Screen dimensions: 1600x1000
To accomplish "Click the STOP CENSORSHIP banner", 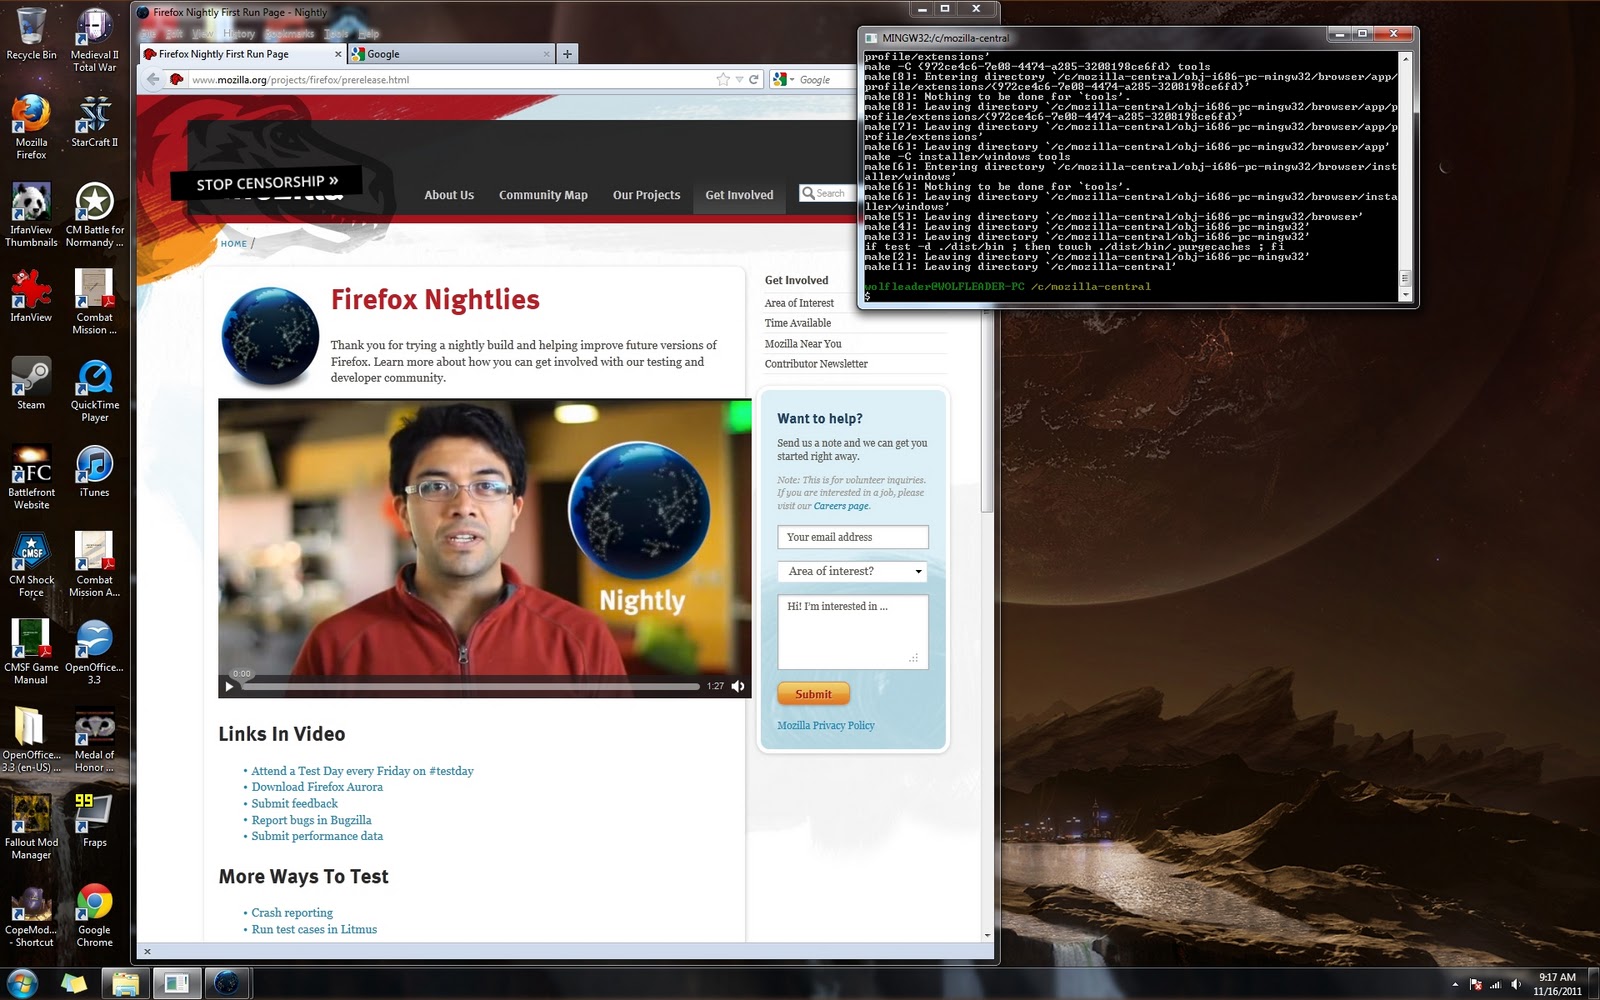I will coord(267,183).
